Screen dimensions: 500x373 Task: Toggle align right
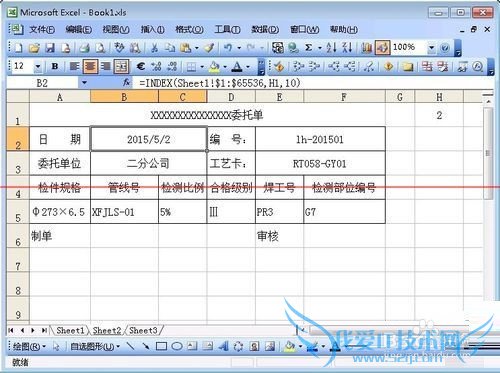(105, 67)
